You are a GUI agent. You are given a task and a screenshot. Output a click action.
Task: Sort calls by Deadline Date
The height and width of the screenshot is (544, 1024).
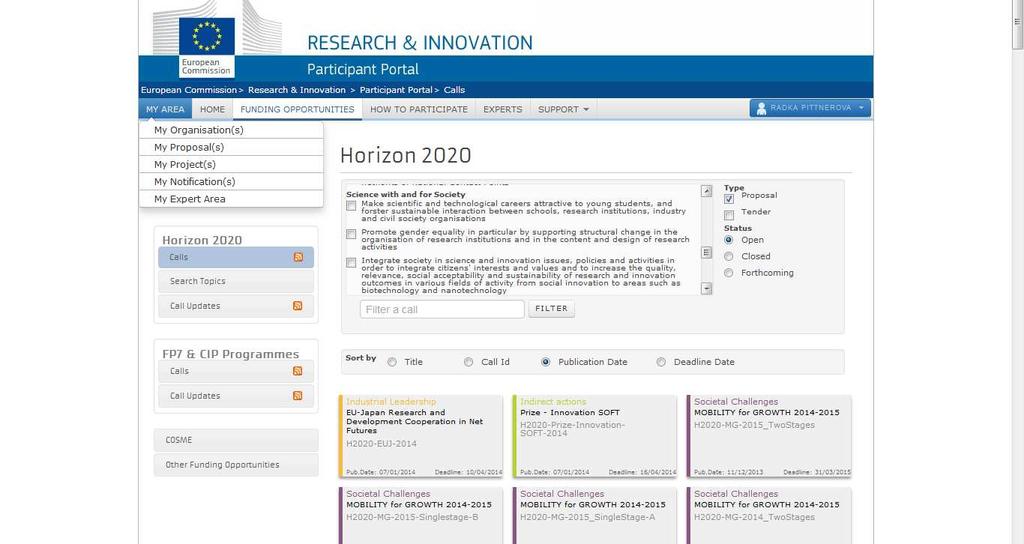661,362
